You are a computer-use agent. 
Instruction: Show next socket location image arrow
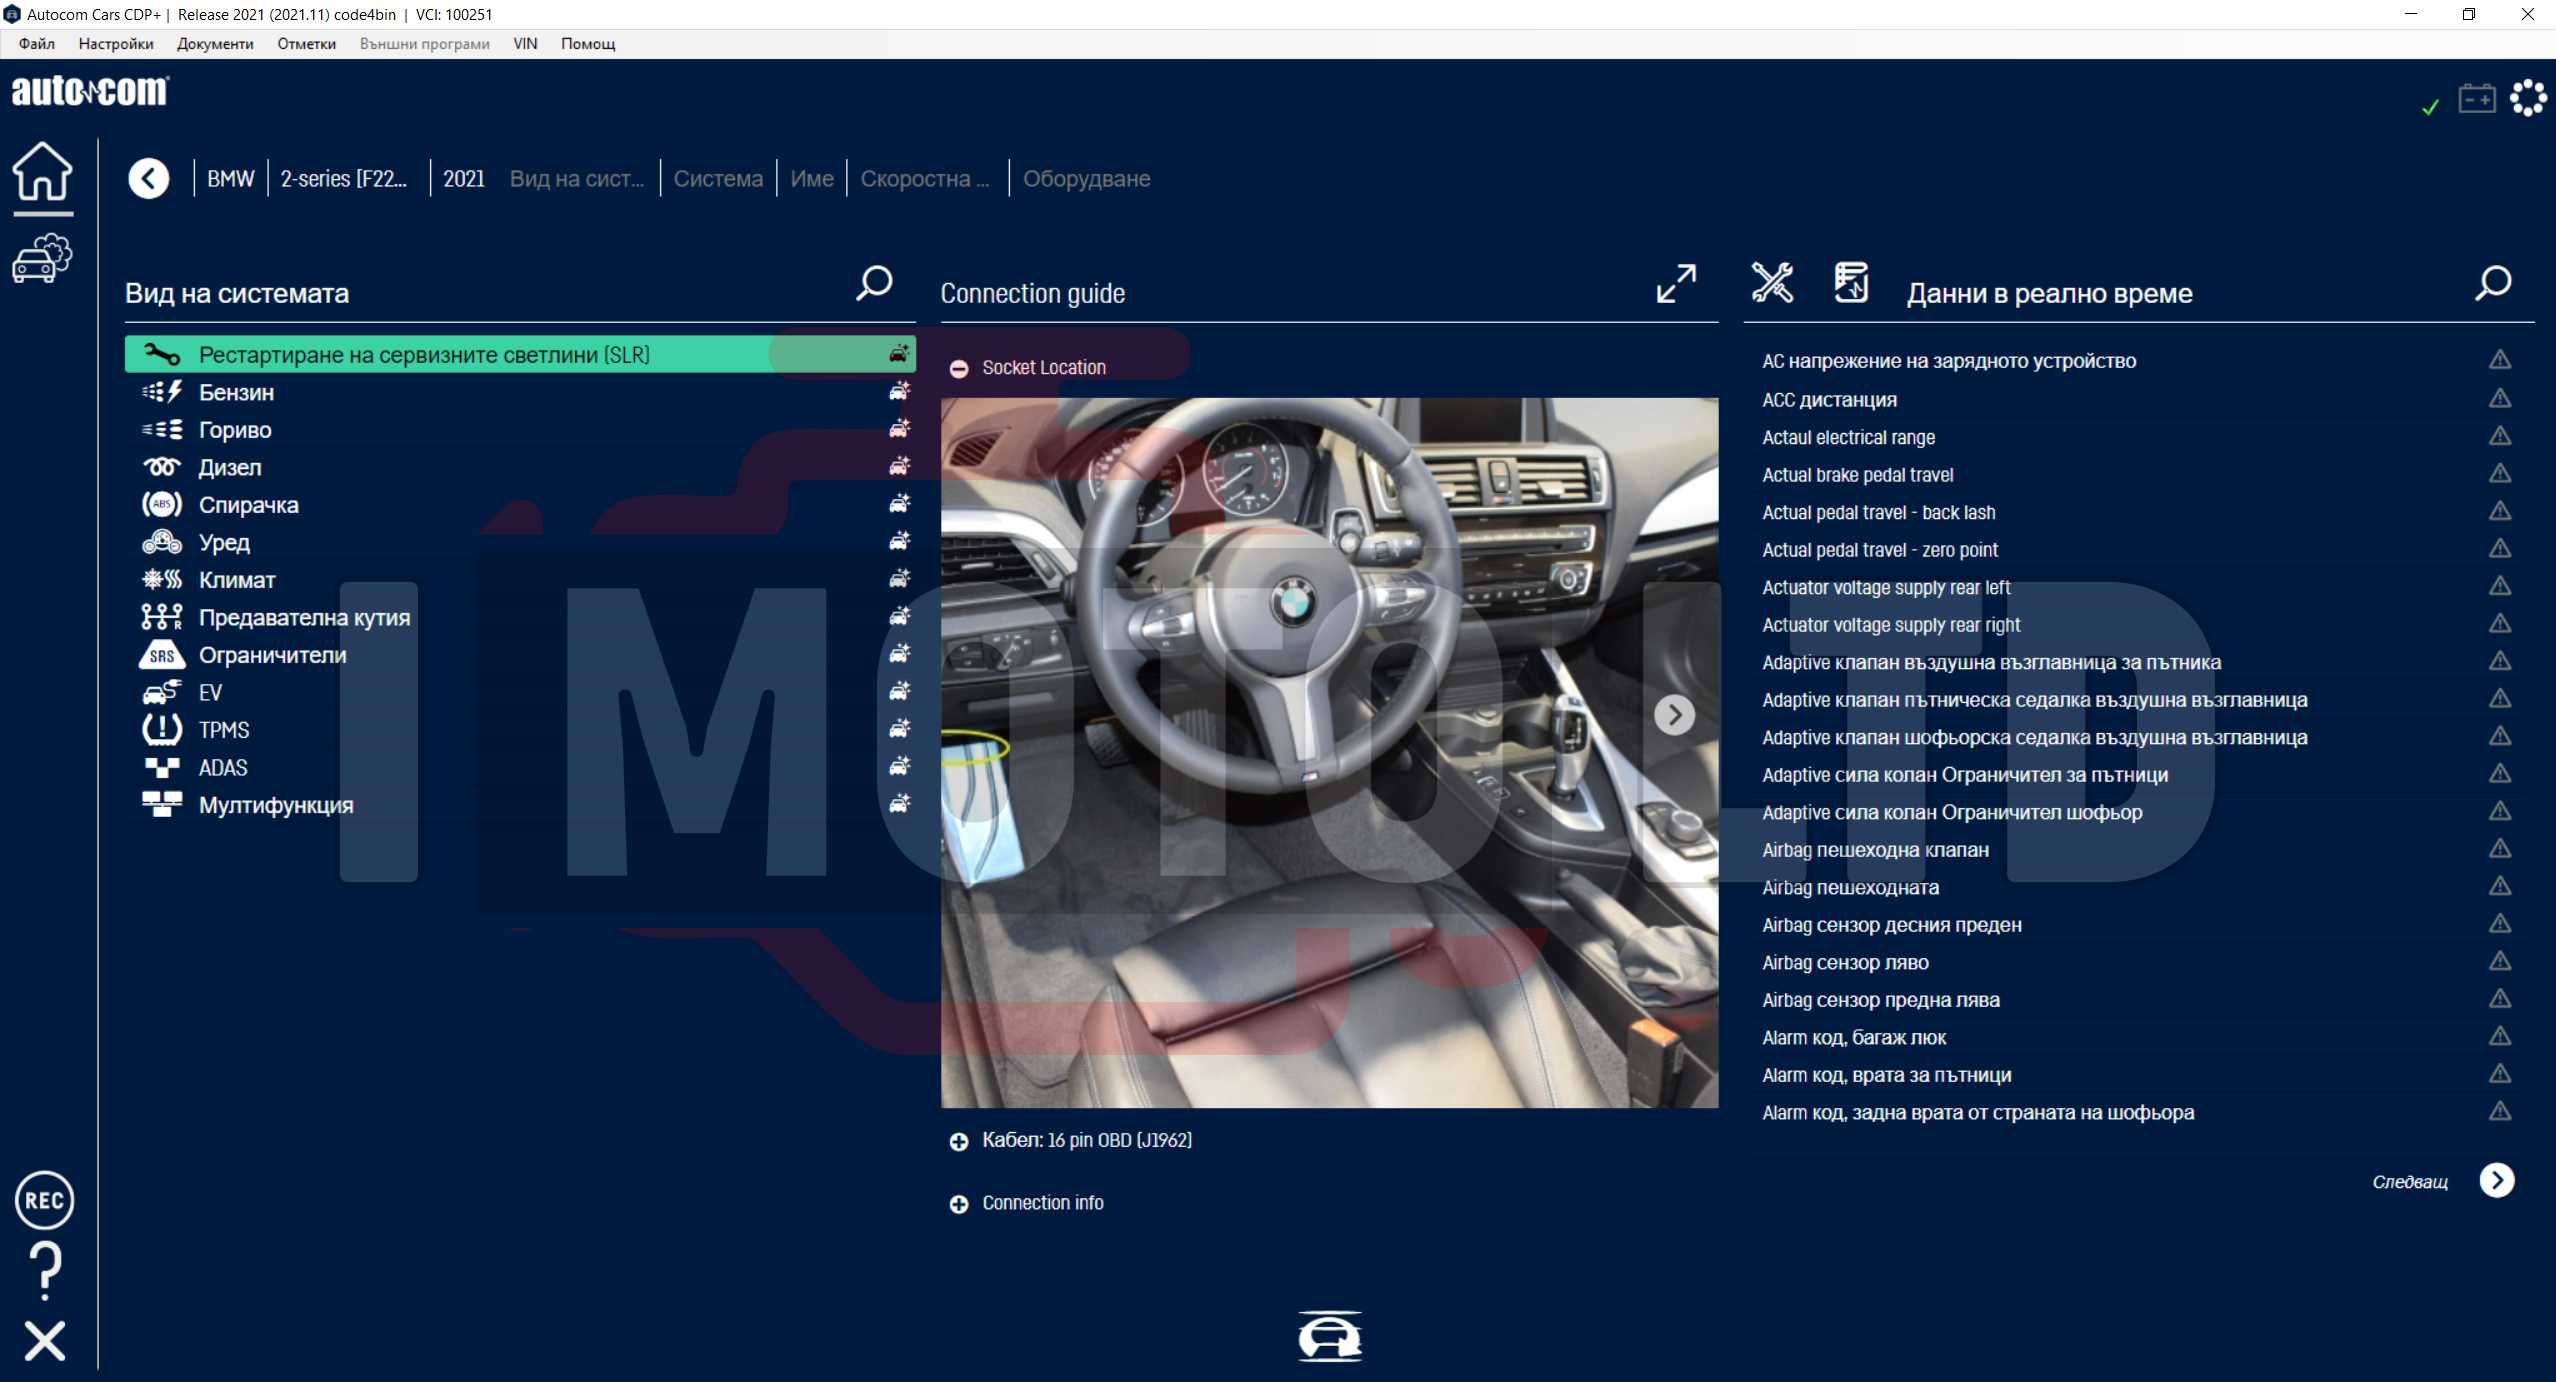click(1674, 715)
